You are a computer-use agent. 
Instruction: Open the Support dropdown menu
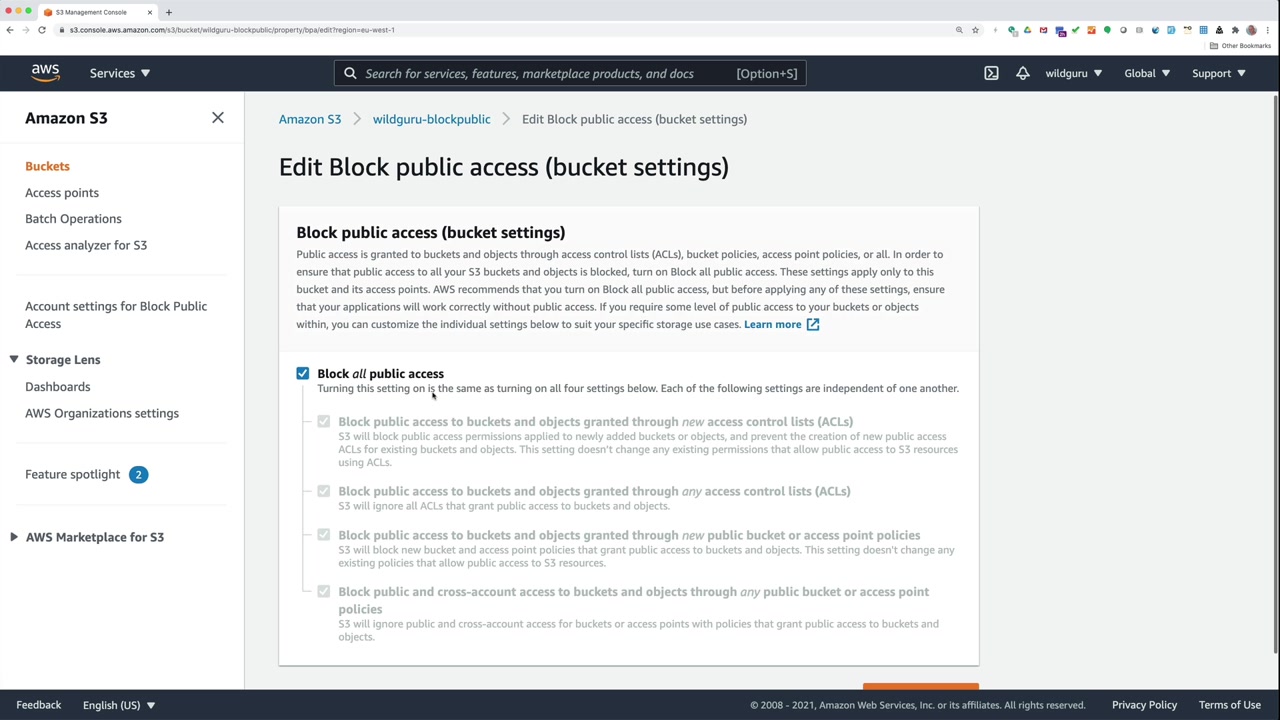(x=1218, y=73)
